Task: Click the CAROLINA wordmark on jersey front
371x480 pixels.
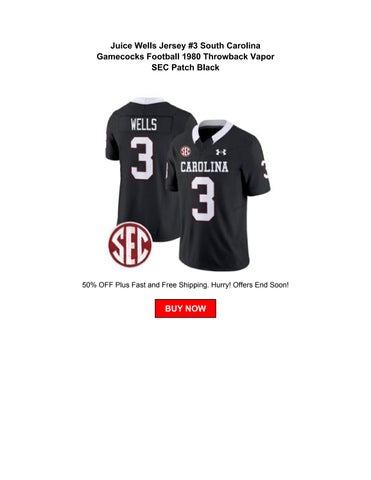Action: [204, 167]
